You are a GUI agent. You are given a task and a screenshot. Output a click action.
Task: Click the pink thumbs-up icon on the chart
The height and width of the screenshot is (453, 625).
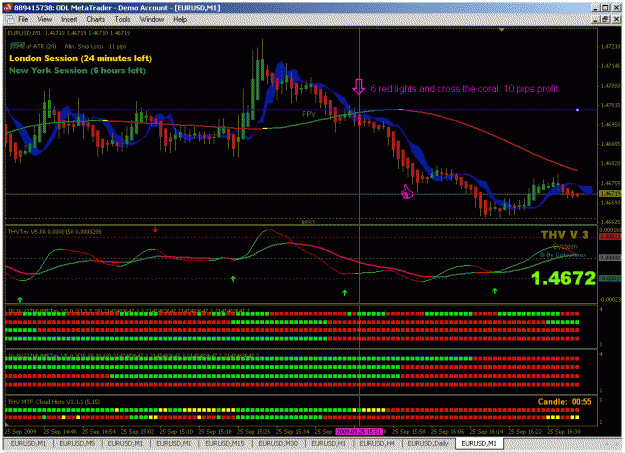(x=407, y=192)
